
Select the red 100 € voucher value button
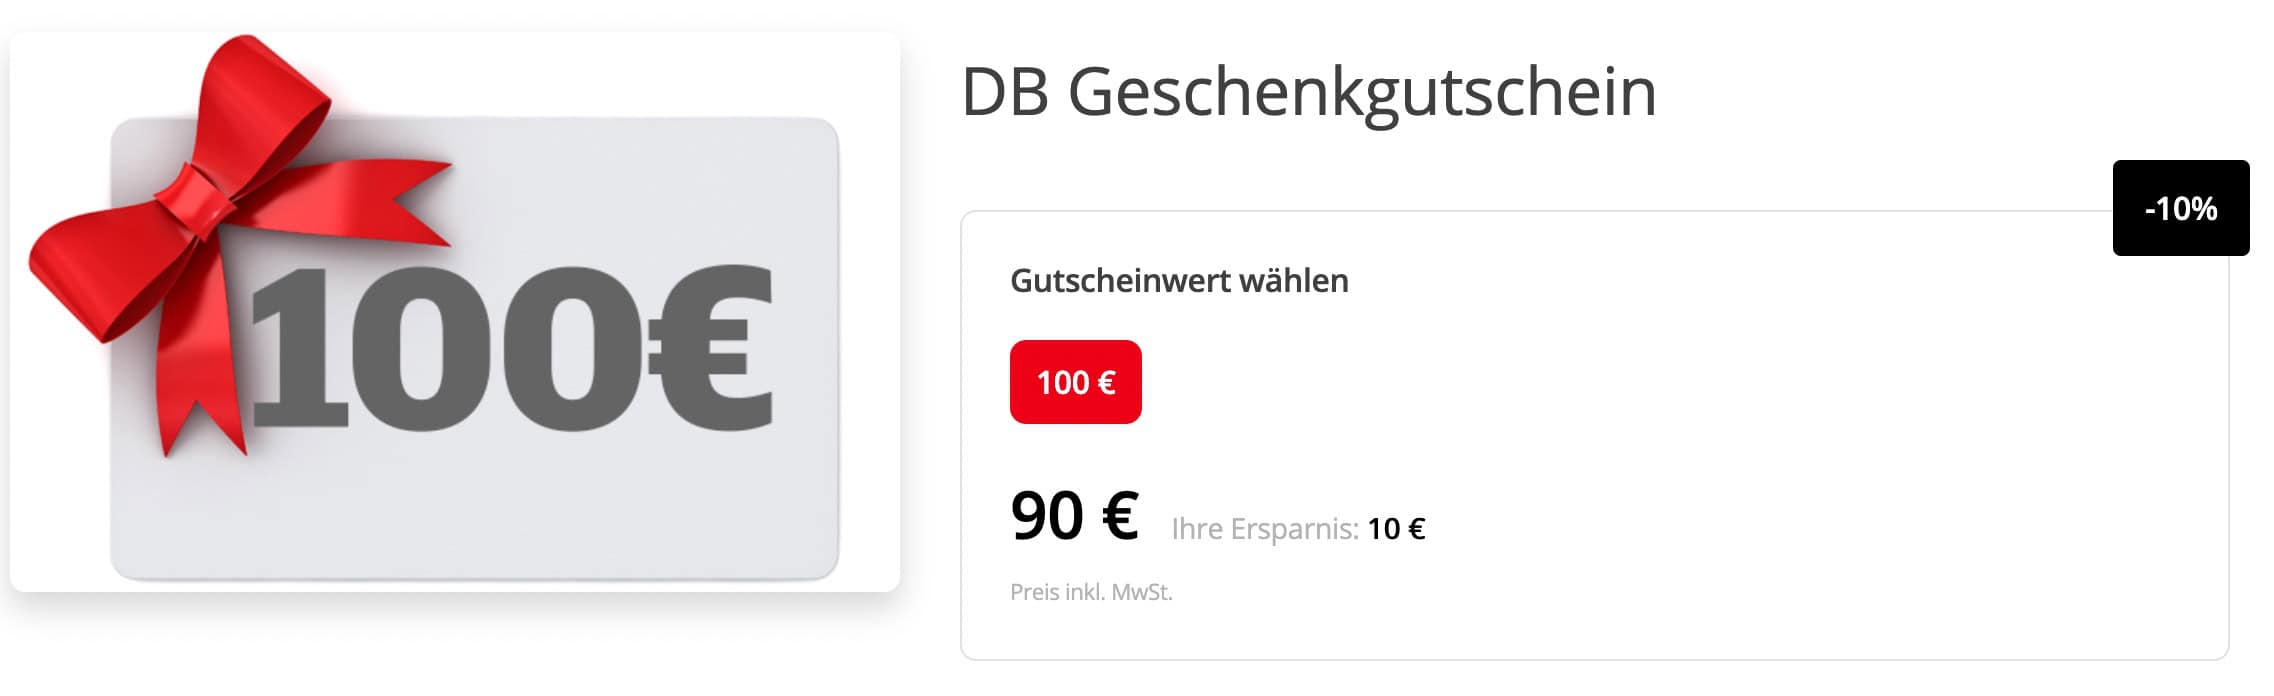[x=1075, y=382]
